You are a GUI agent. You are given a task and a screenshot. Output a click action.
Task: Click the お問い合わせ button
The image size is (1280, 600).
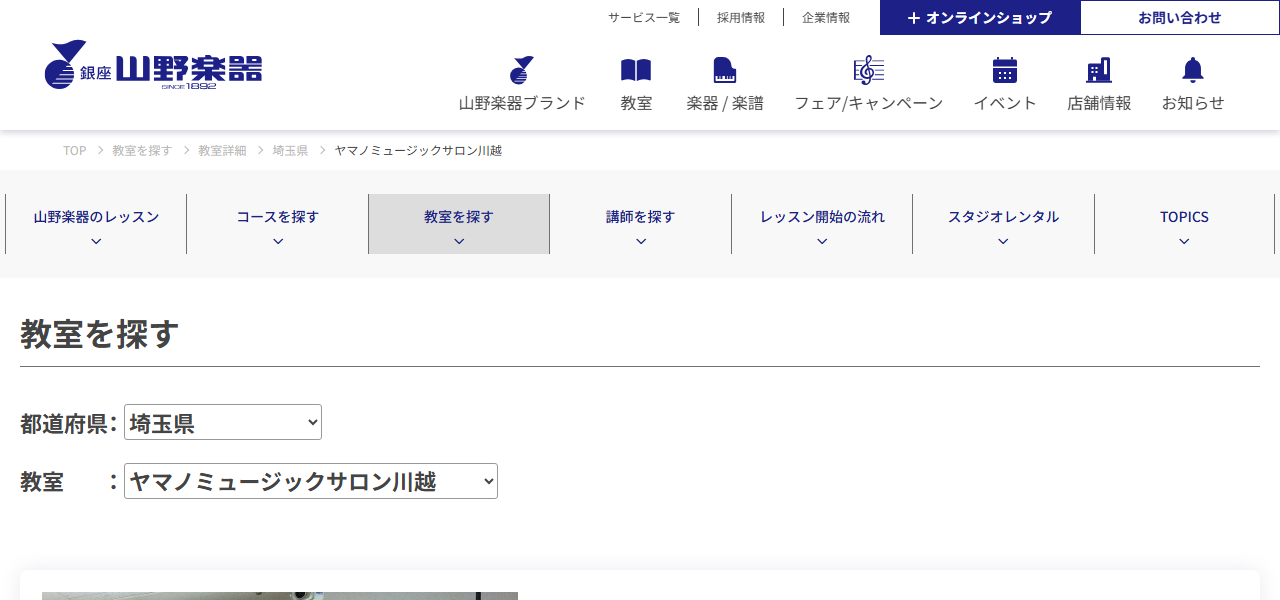click(x=1180, y=18)
